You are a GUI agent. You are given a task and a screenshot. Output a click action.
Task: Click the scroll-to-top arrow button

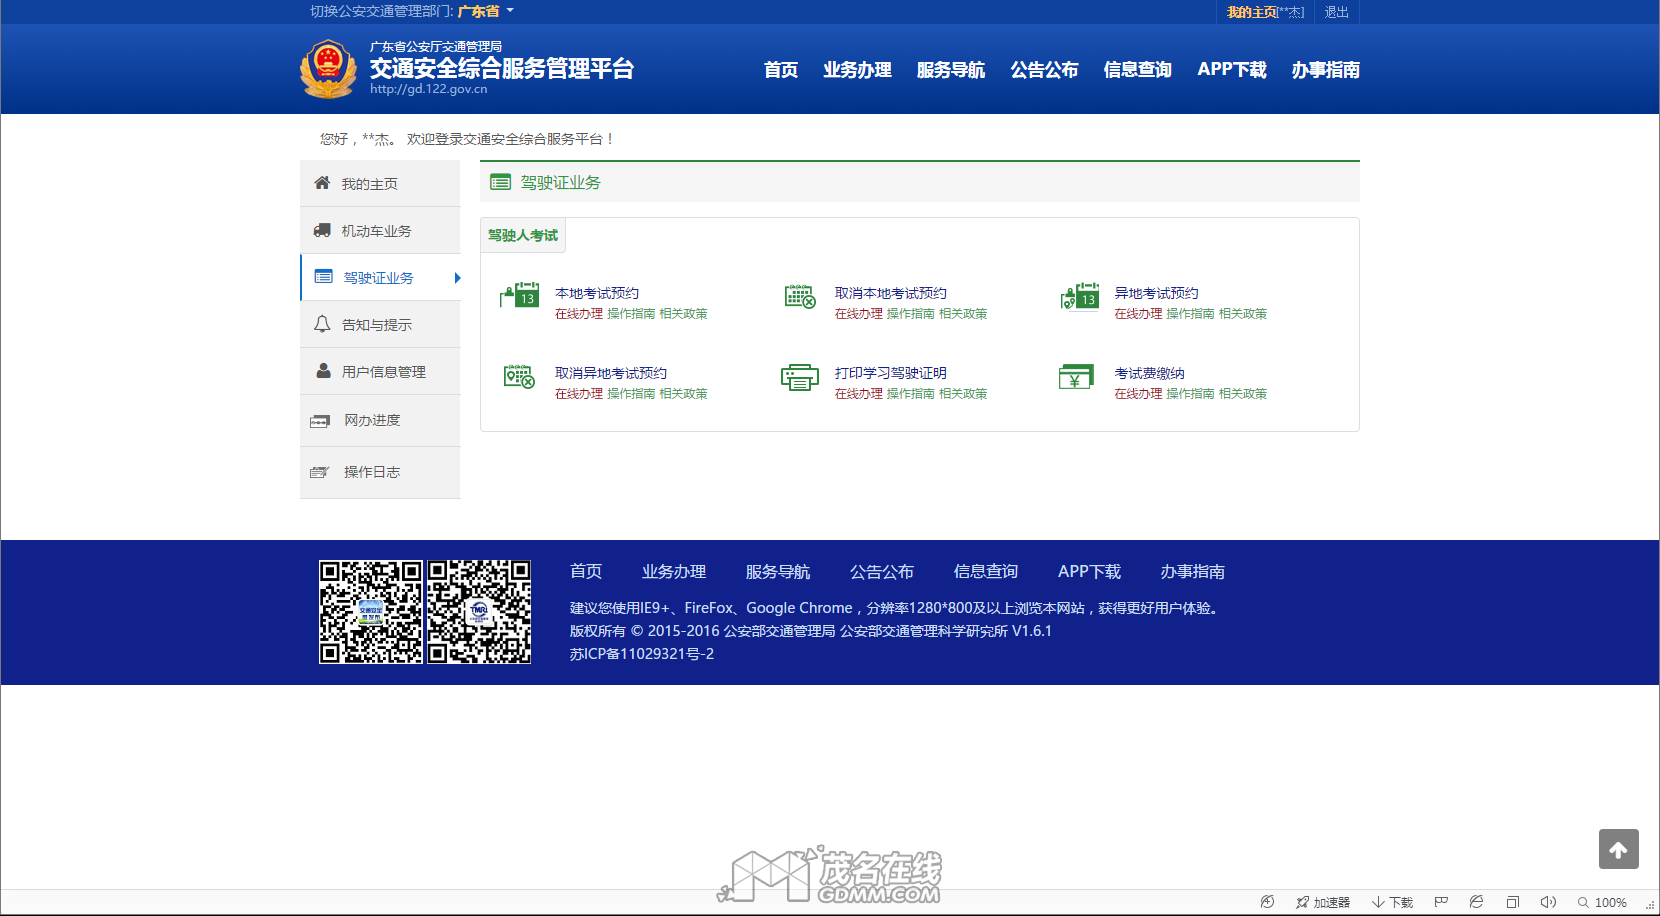tap(1618, 849)
